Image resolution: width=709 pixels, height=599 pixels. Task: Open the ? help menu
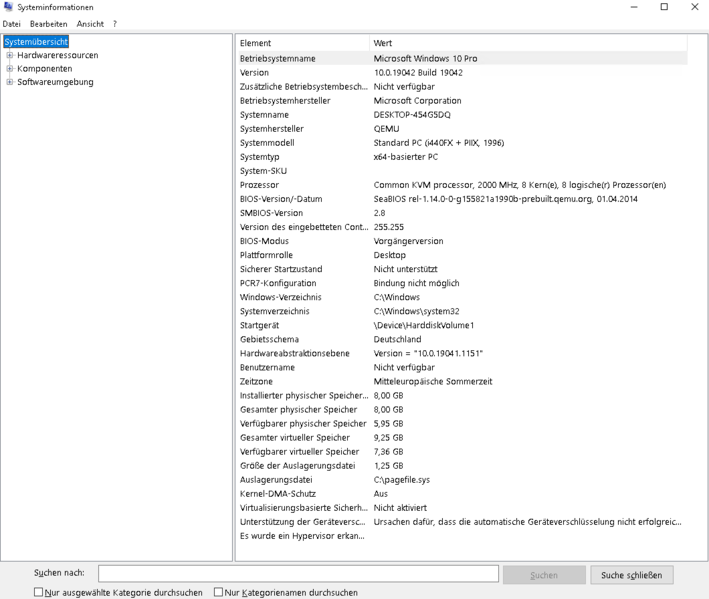point(115,23)
